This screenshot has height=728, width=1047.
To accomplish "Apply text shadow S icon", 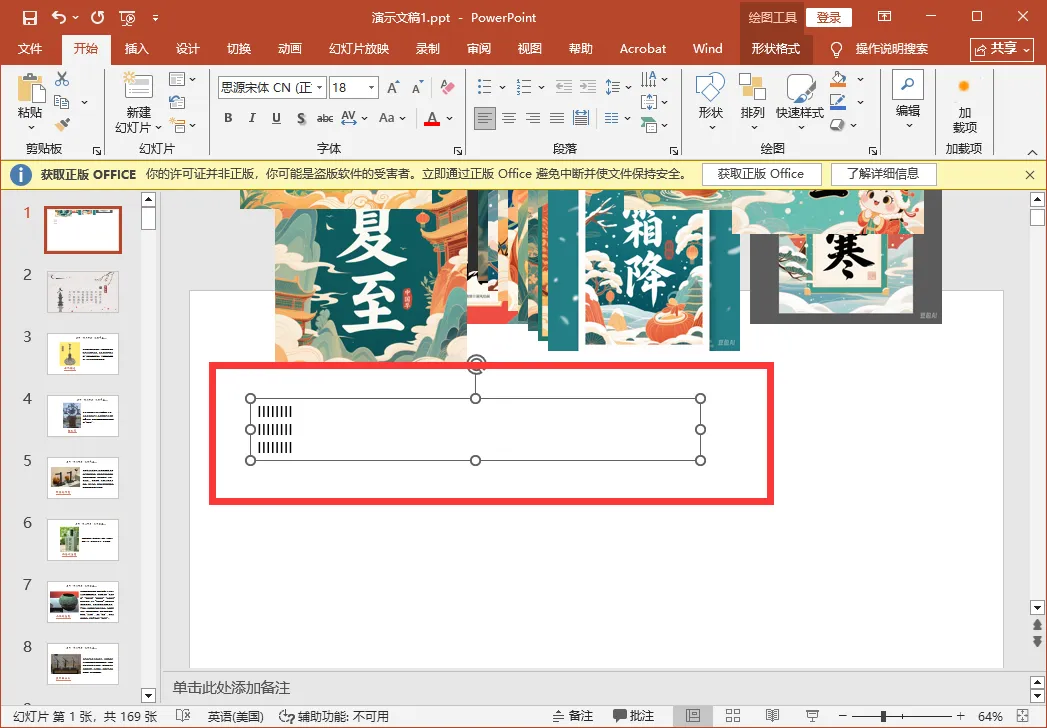I will (300, 118).
